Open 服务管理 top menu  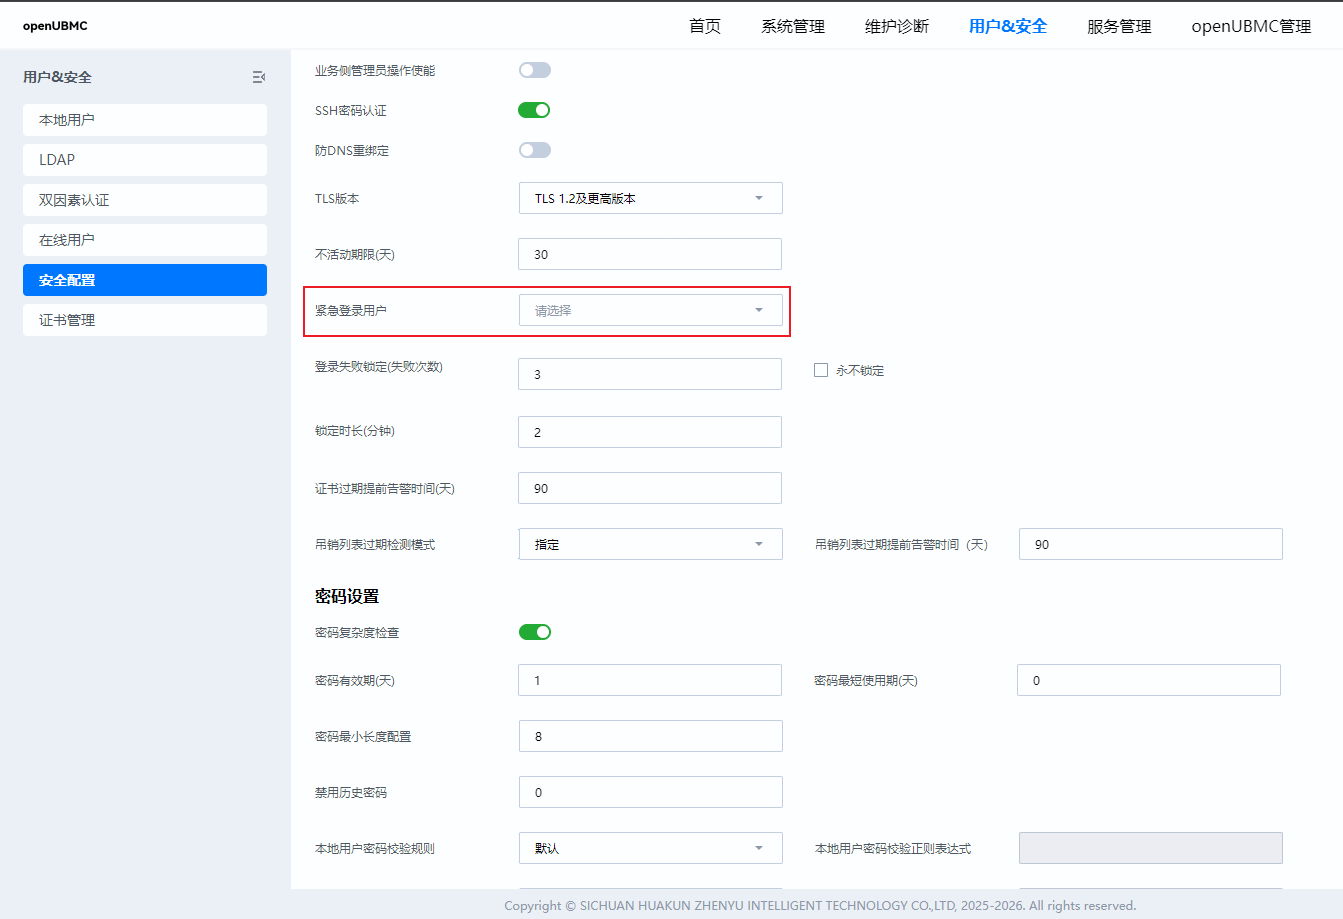pos(1119,26)
